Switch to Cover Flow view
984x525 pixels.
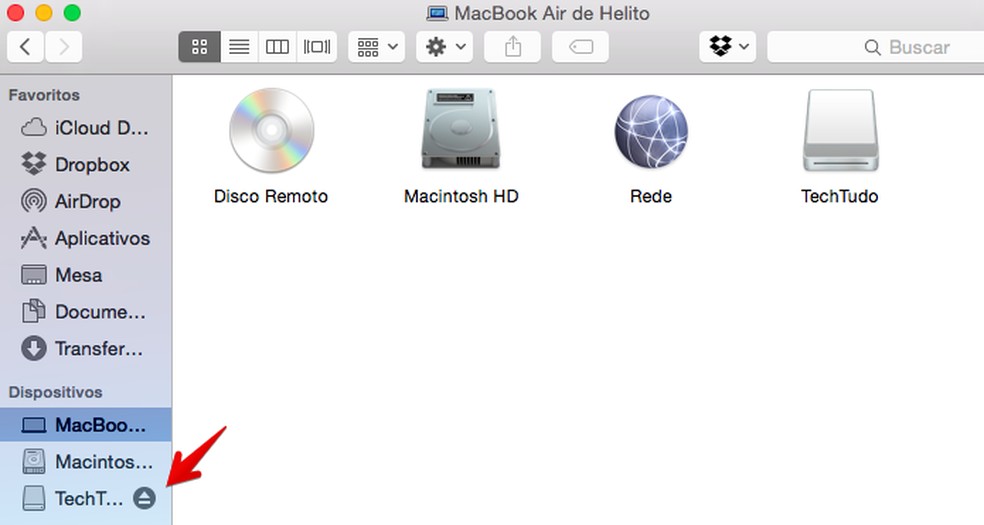[x=316, y=47]
